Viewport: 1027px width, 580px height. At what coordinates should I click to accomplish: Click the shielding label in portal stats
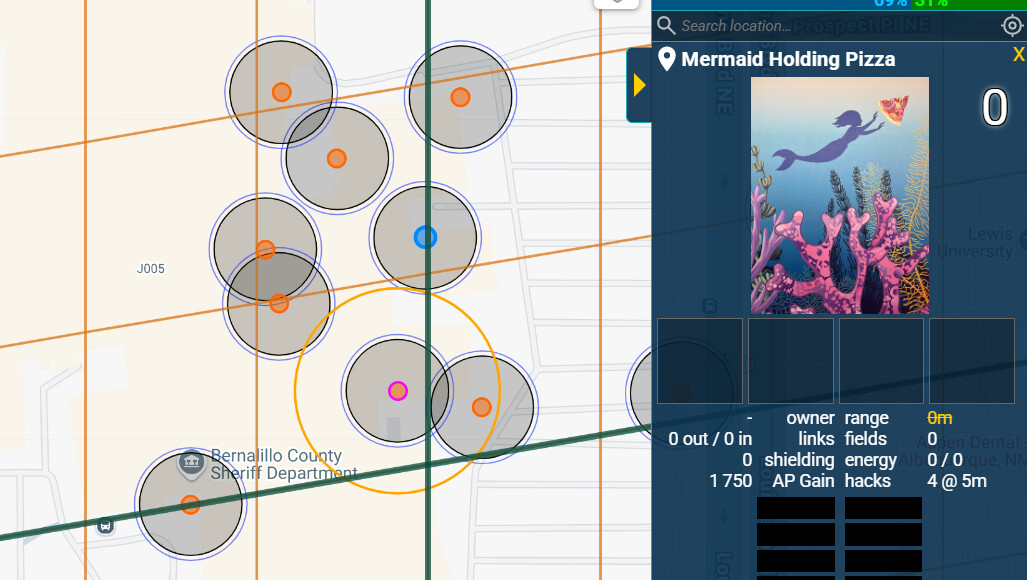click(x=799, y=460)
